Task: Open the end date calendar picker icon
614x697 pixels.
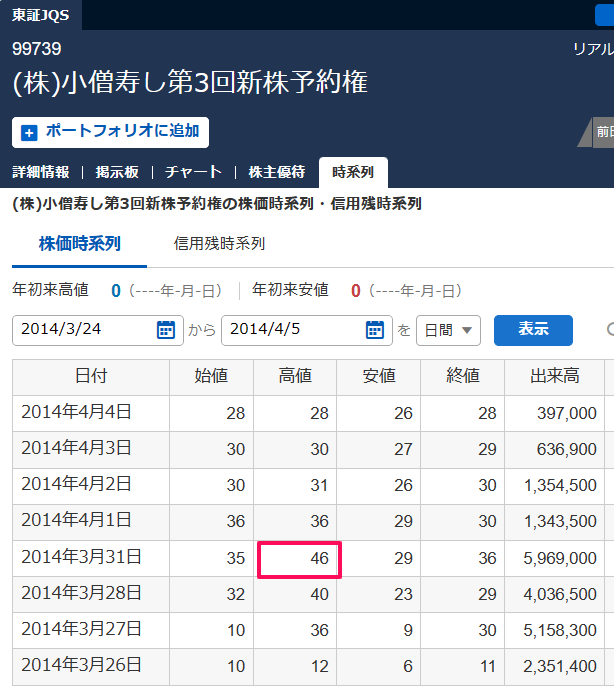Action: pyautogui.click(x=374, y=330)
